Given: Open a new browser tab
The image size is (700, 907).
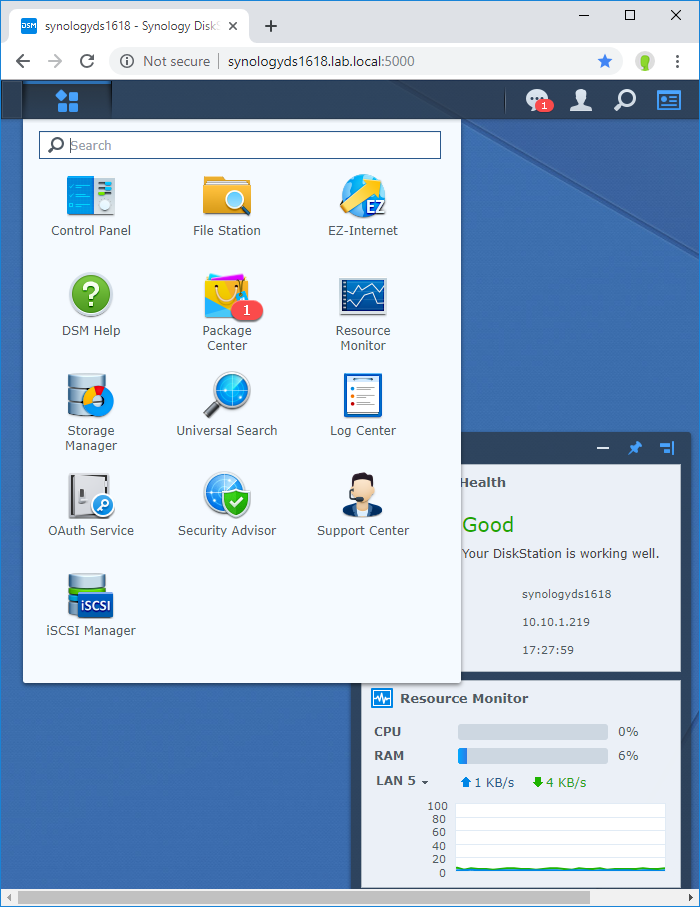Looking at the screenshot, I should coord(271,26).
